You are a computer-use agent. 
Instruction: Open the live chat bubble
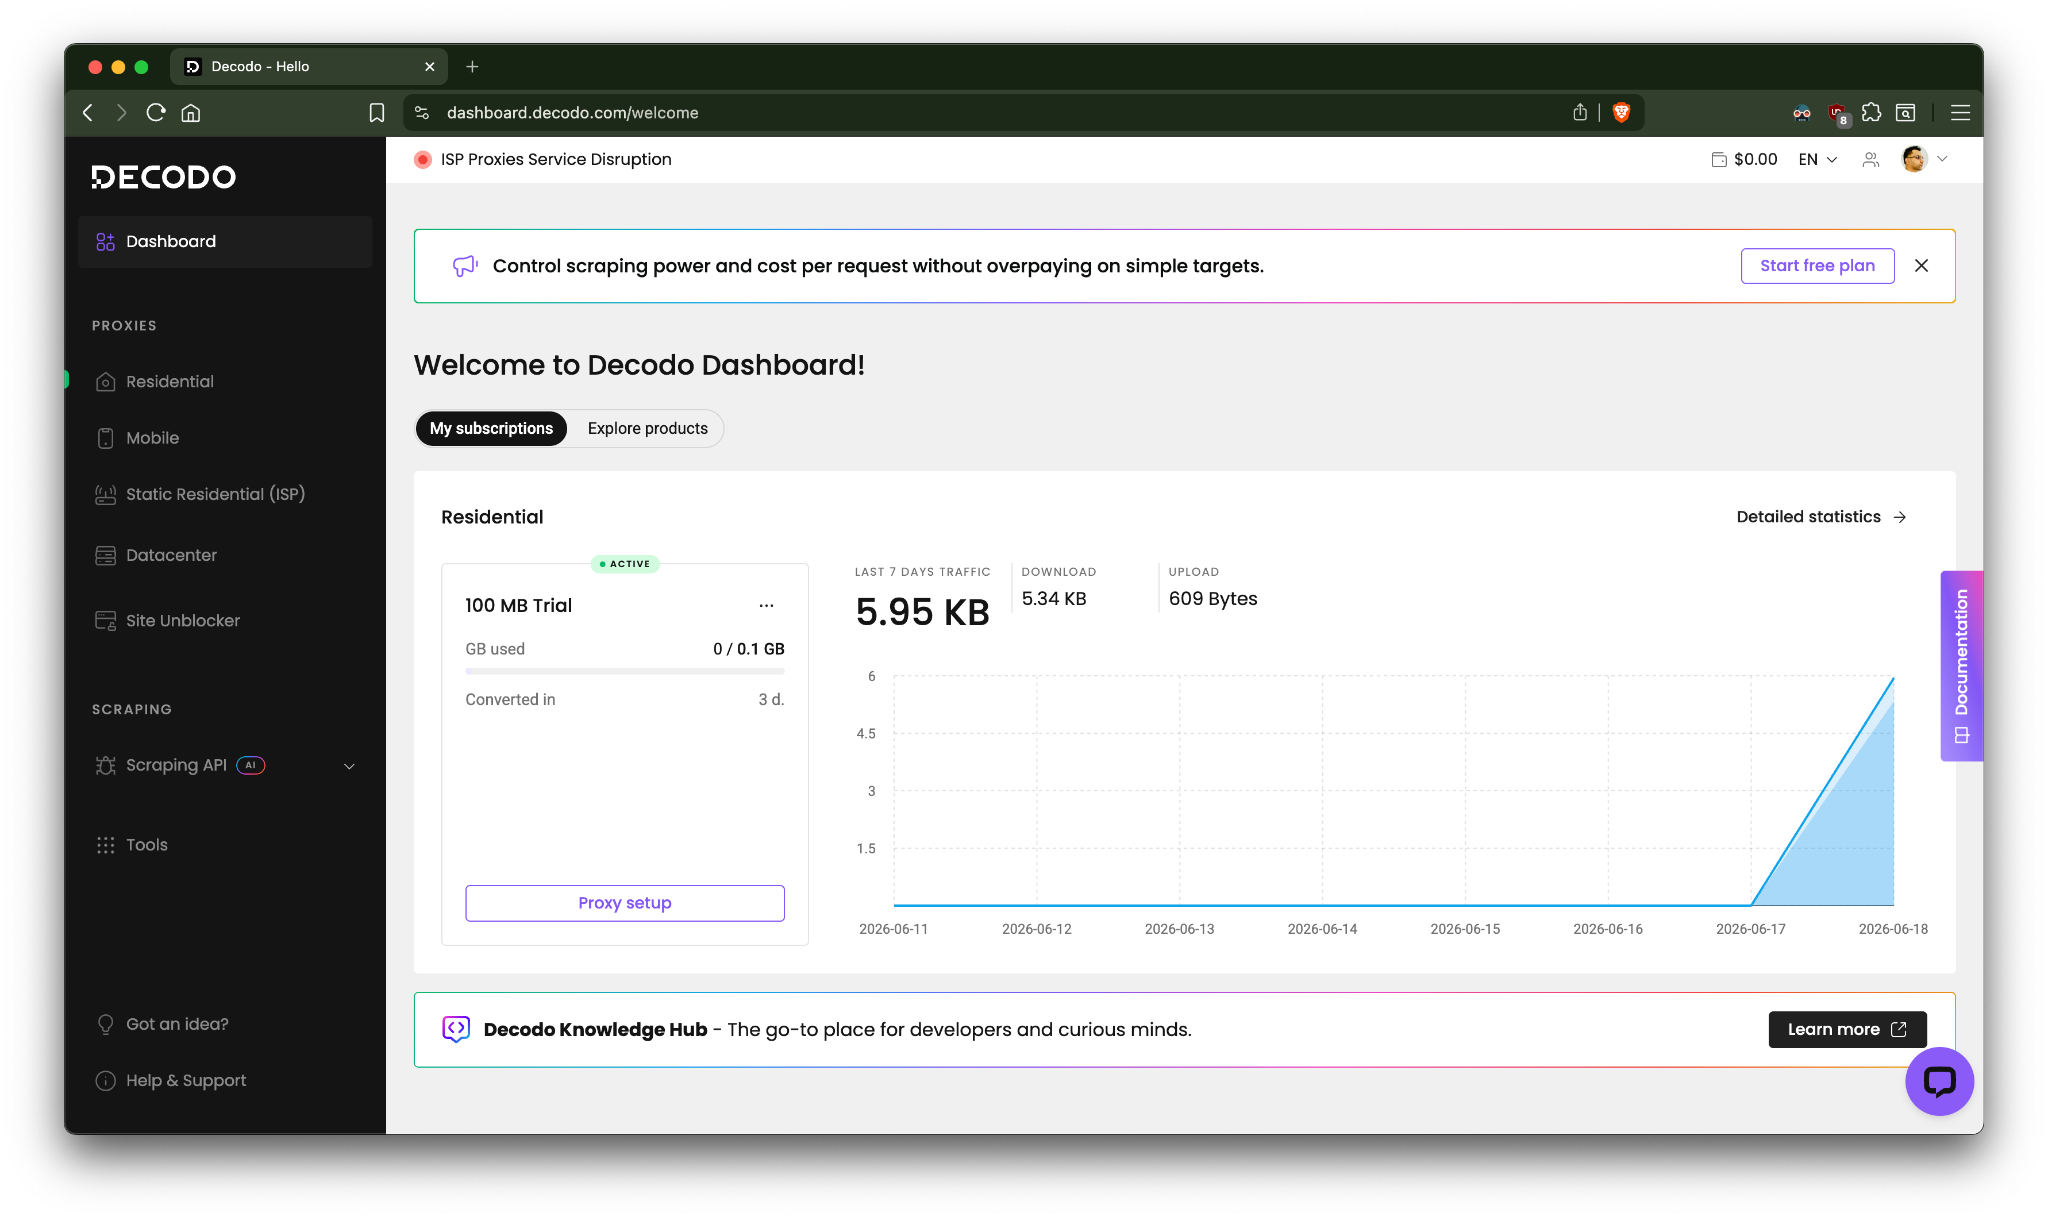click(x=1939, y=1081)
